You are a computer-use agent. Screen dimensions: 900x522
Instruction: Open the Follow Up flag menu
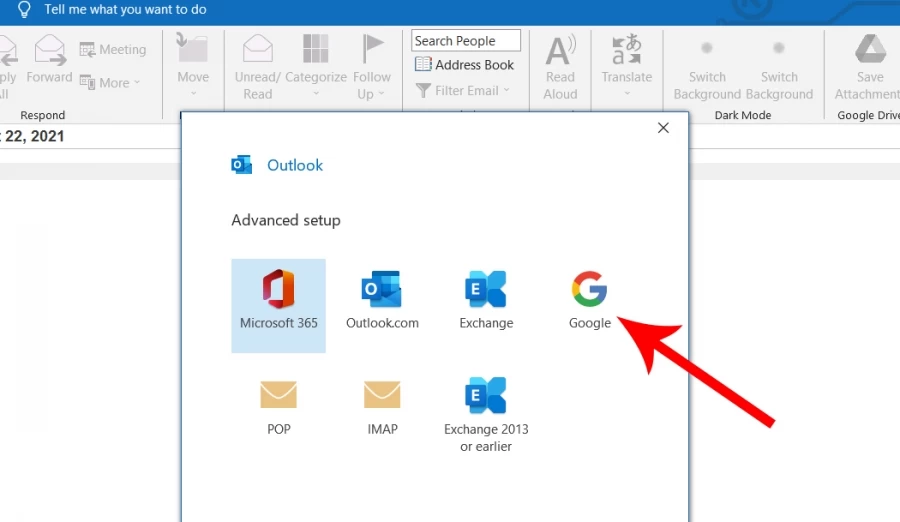click(x=372, y=67)
